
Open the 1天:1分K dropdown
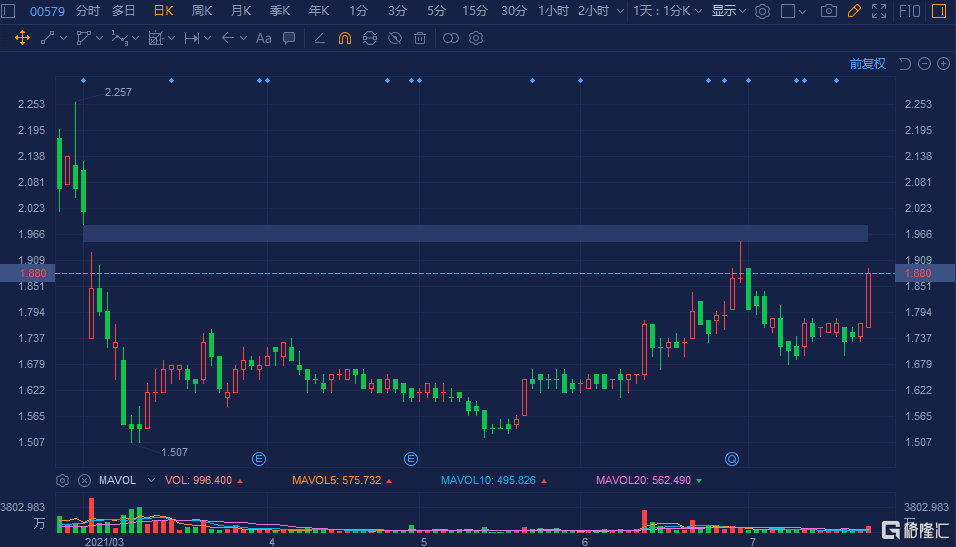click(668, 11)
